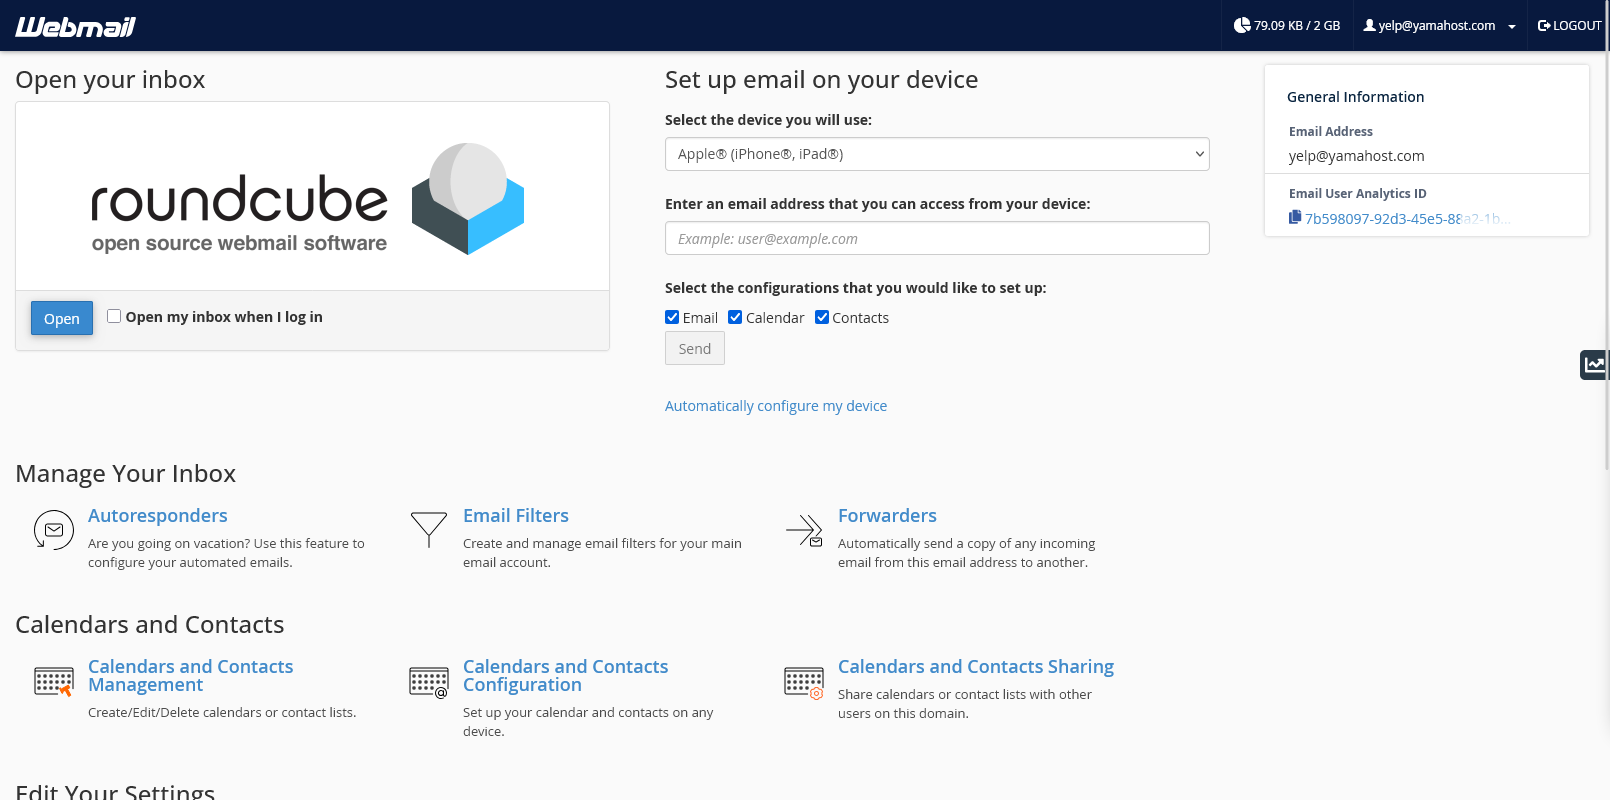
Task: Click the Open your inbox heading
Action: 110,80
